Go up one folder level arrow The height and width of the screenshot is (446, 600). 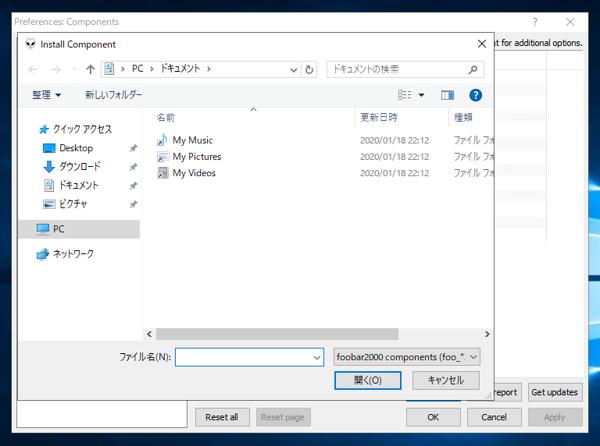point(90,69)
